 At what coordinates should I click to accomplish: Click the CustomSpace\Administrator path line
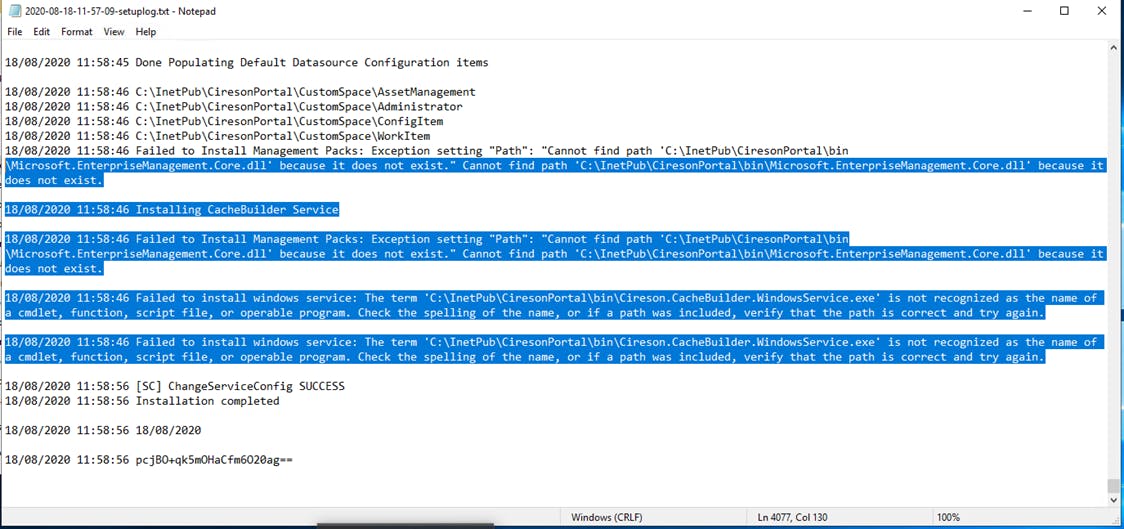point(234,107)
